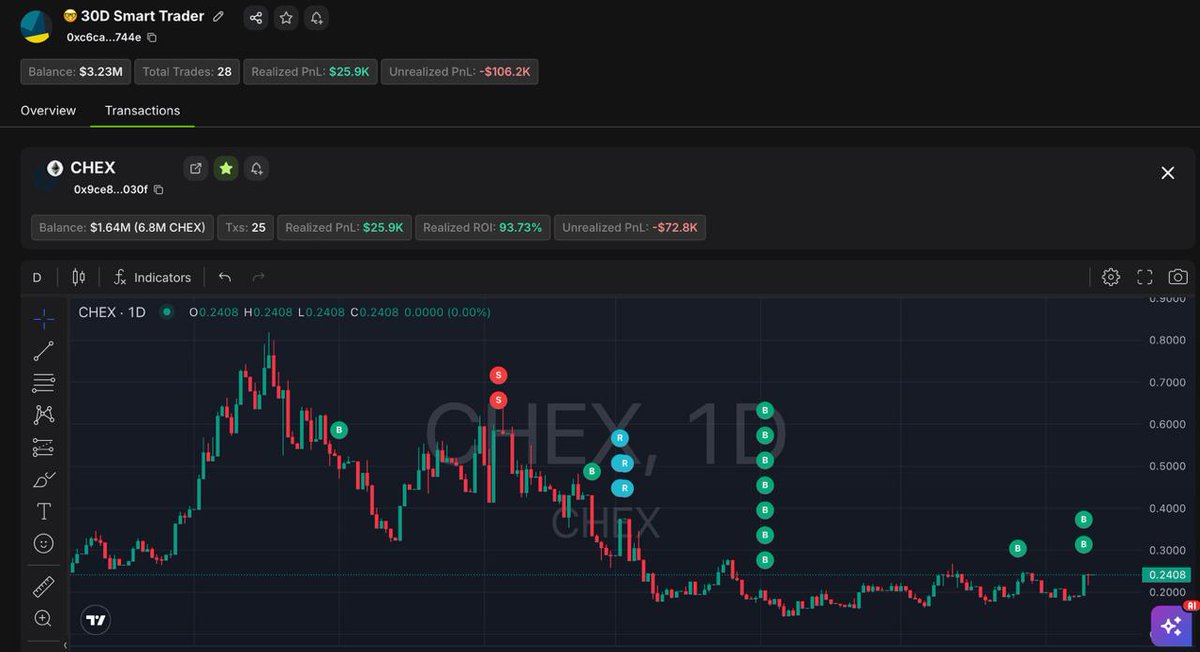Open chart settings gear
The image size is (1200, 652).
(1111, 277)
